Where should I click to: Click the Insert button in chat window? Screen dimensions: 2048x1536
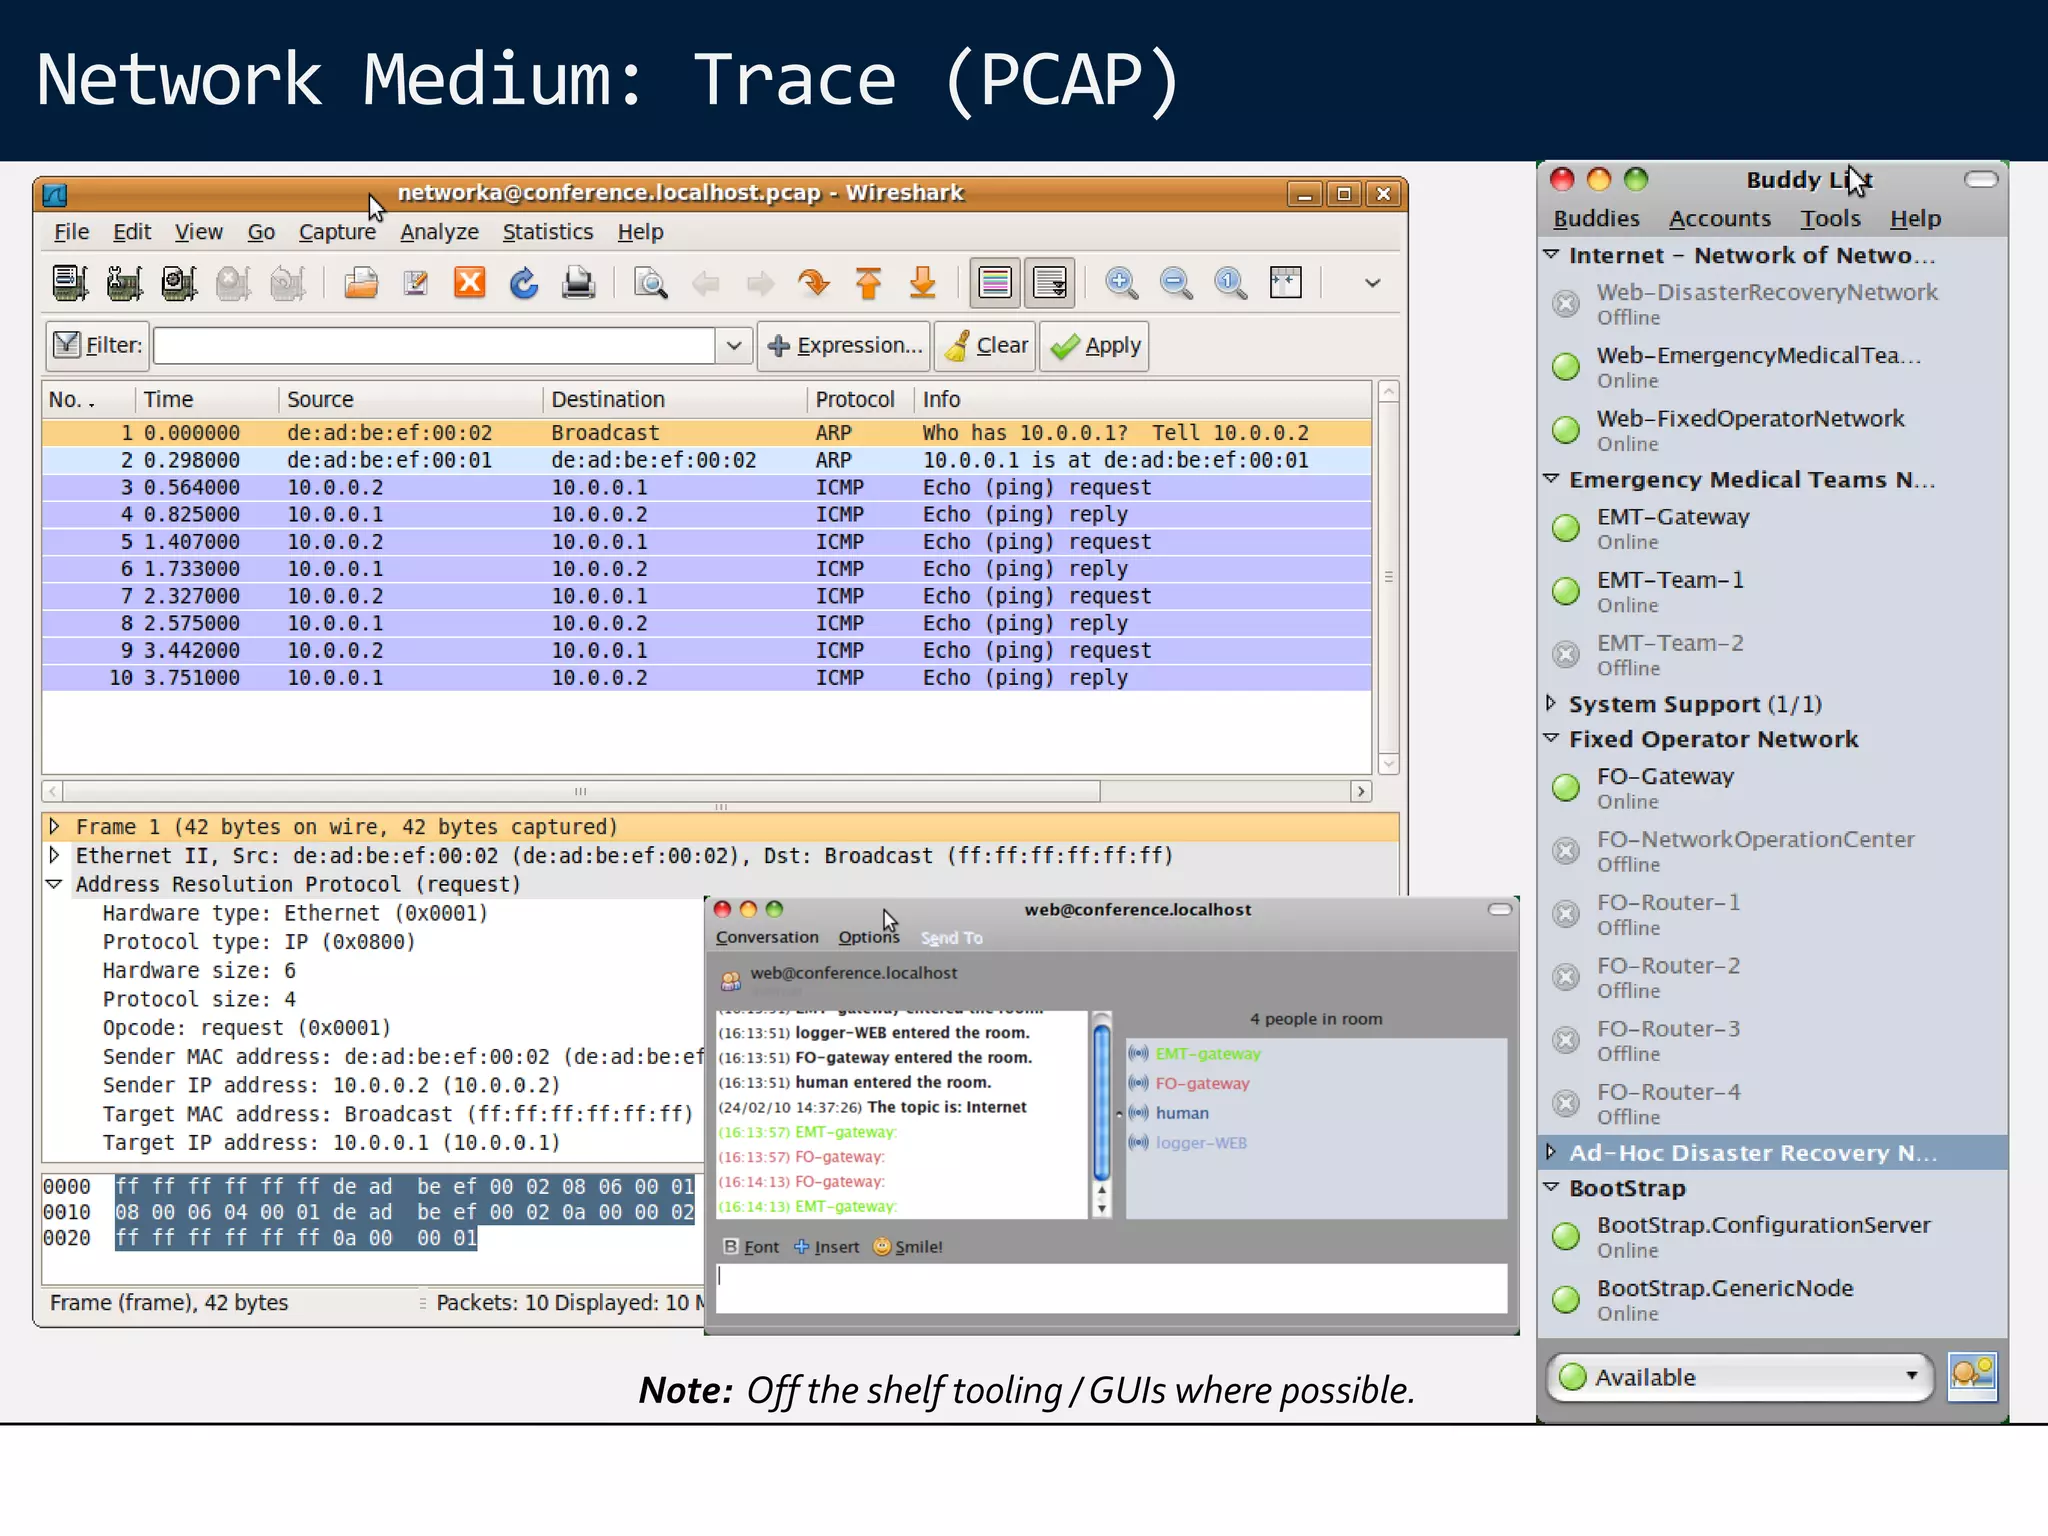pyautogui.click(x=826, y=1247)
